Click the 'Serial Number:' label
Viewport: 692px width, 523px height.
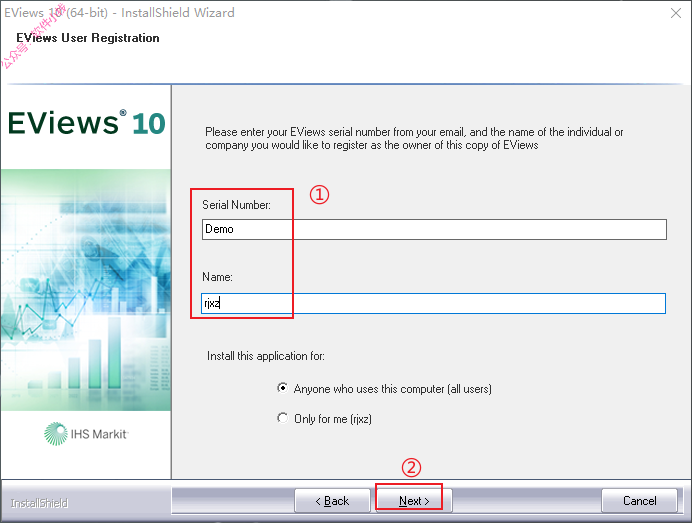(x=236, y=205)
